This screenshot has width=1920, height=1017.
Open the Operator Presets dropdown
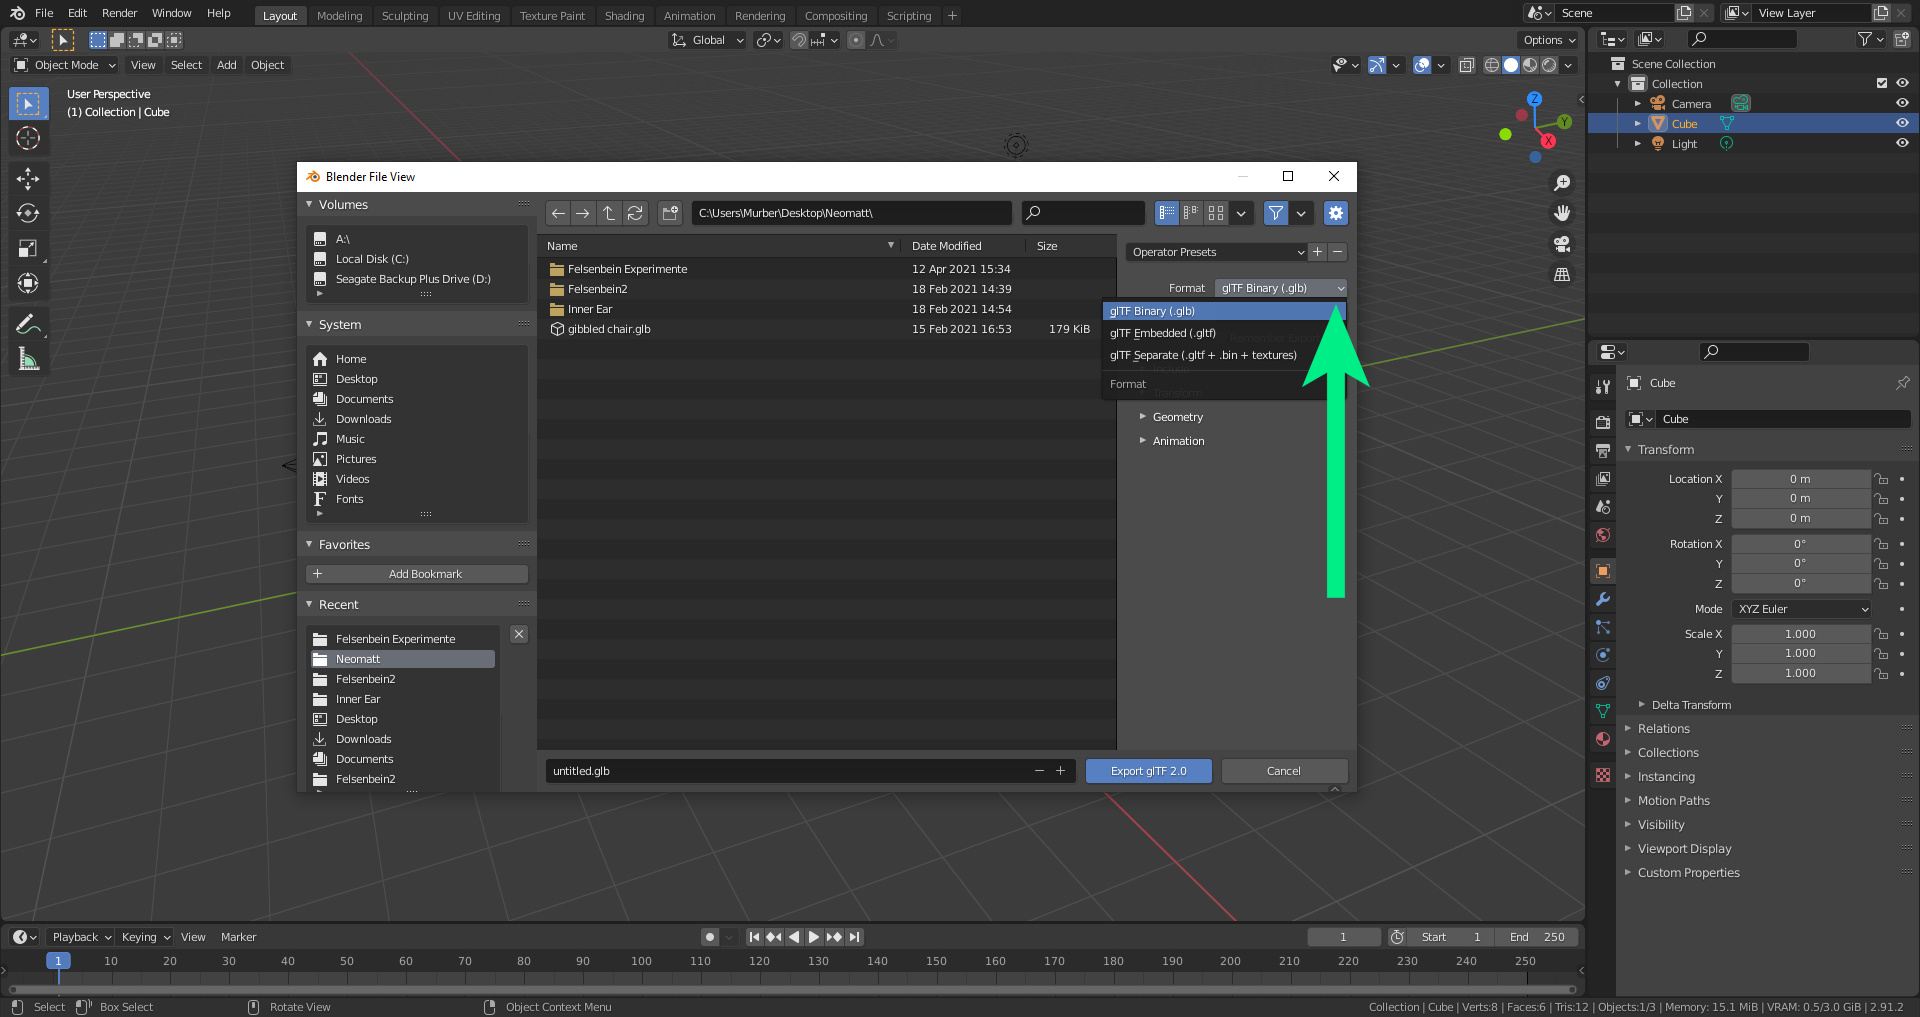click(x=1217, y=252)
